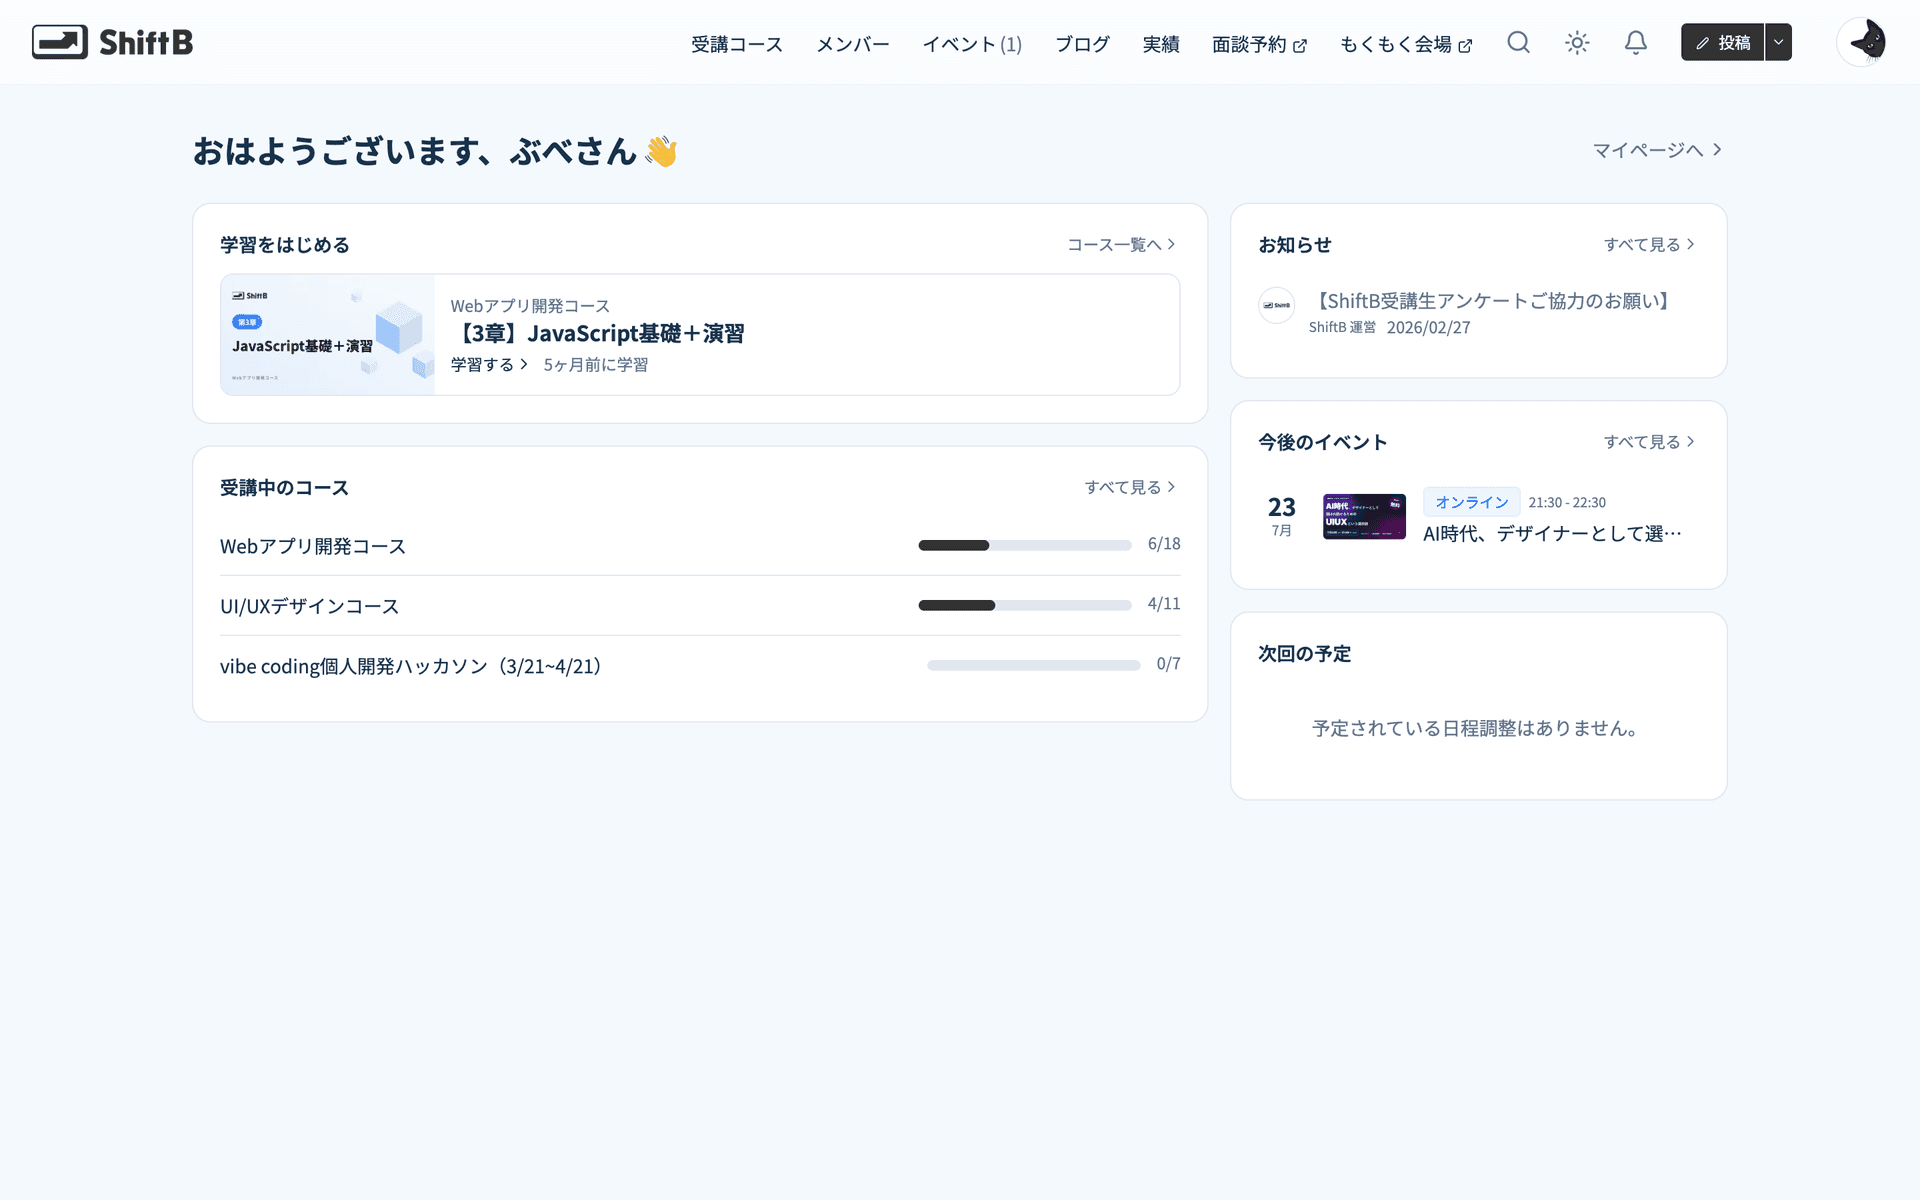
Task: Click ShiftB 運営 avatar icon in お知らせ
Action: [x=1277, y=305]
